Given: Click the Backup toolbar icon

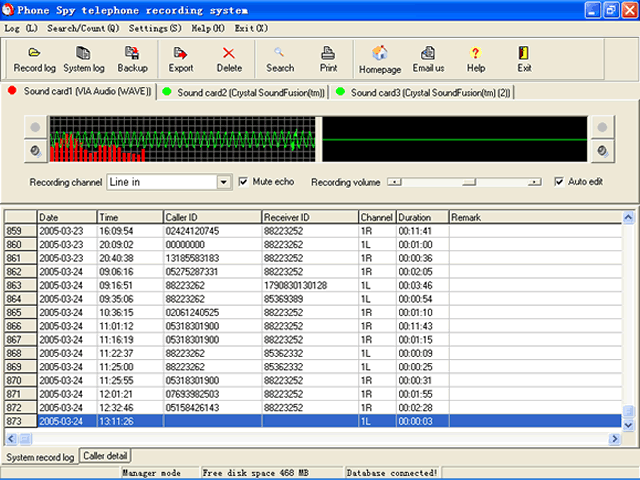Looking at the screenshot, I should [132, 60].
